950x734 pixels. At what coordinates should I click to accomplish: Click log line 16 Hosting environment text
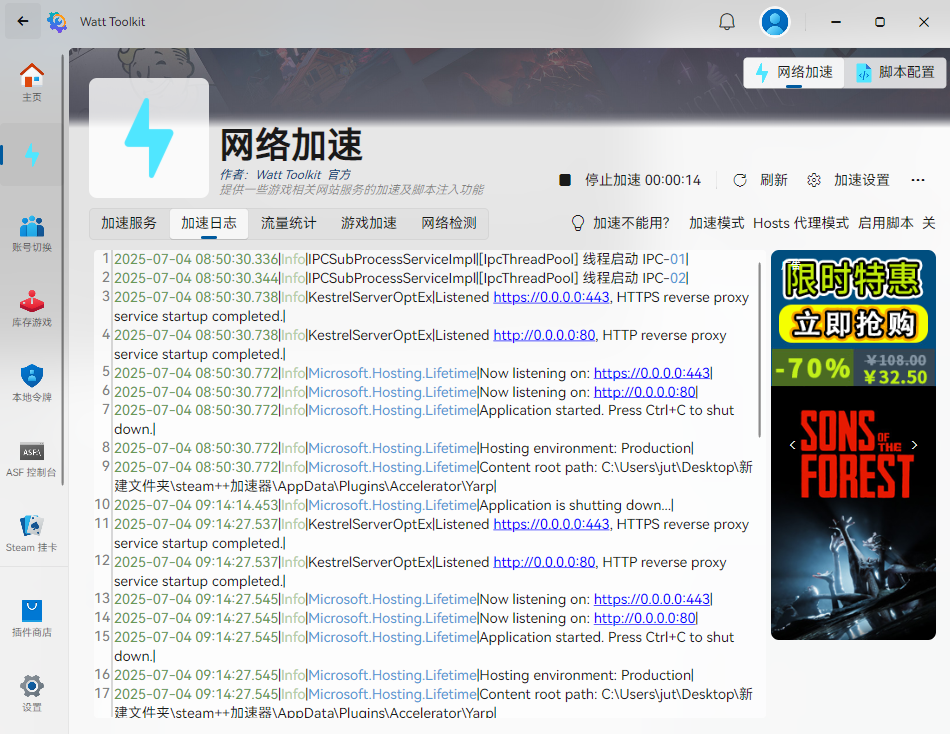point(586,675)
